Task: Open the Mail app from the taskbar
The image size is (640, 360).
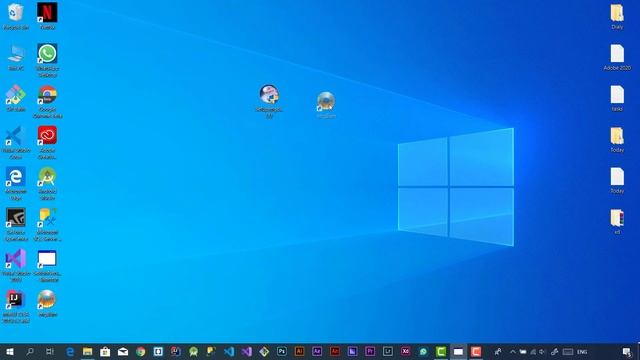Action: point(123,351)
